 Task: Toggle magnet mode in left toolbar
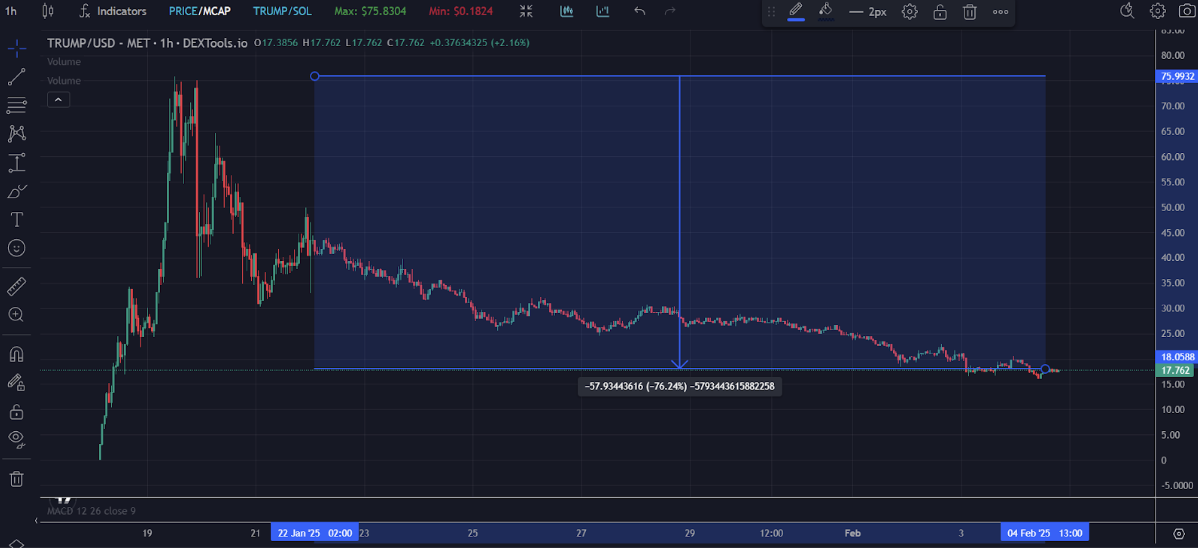pos(16,354)
